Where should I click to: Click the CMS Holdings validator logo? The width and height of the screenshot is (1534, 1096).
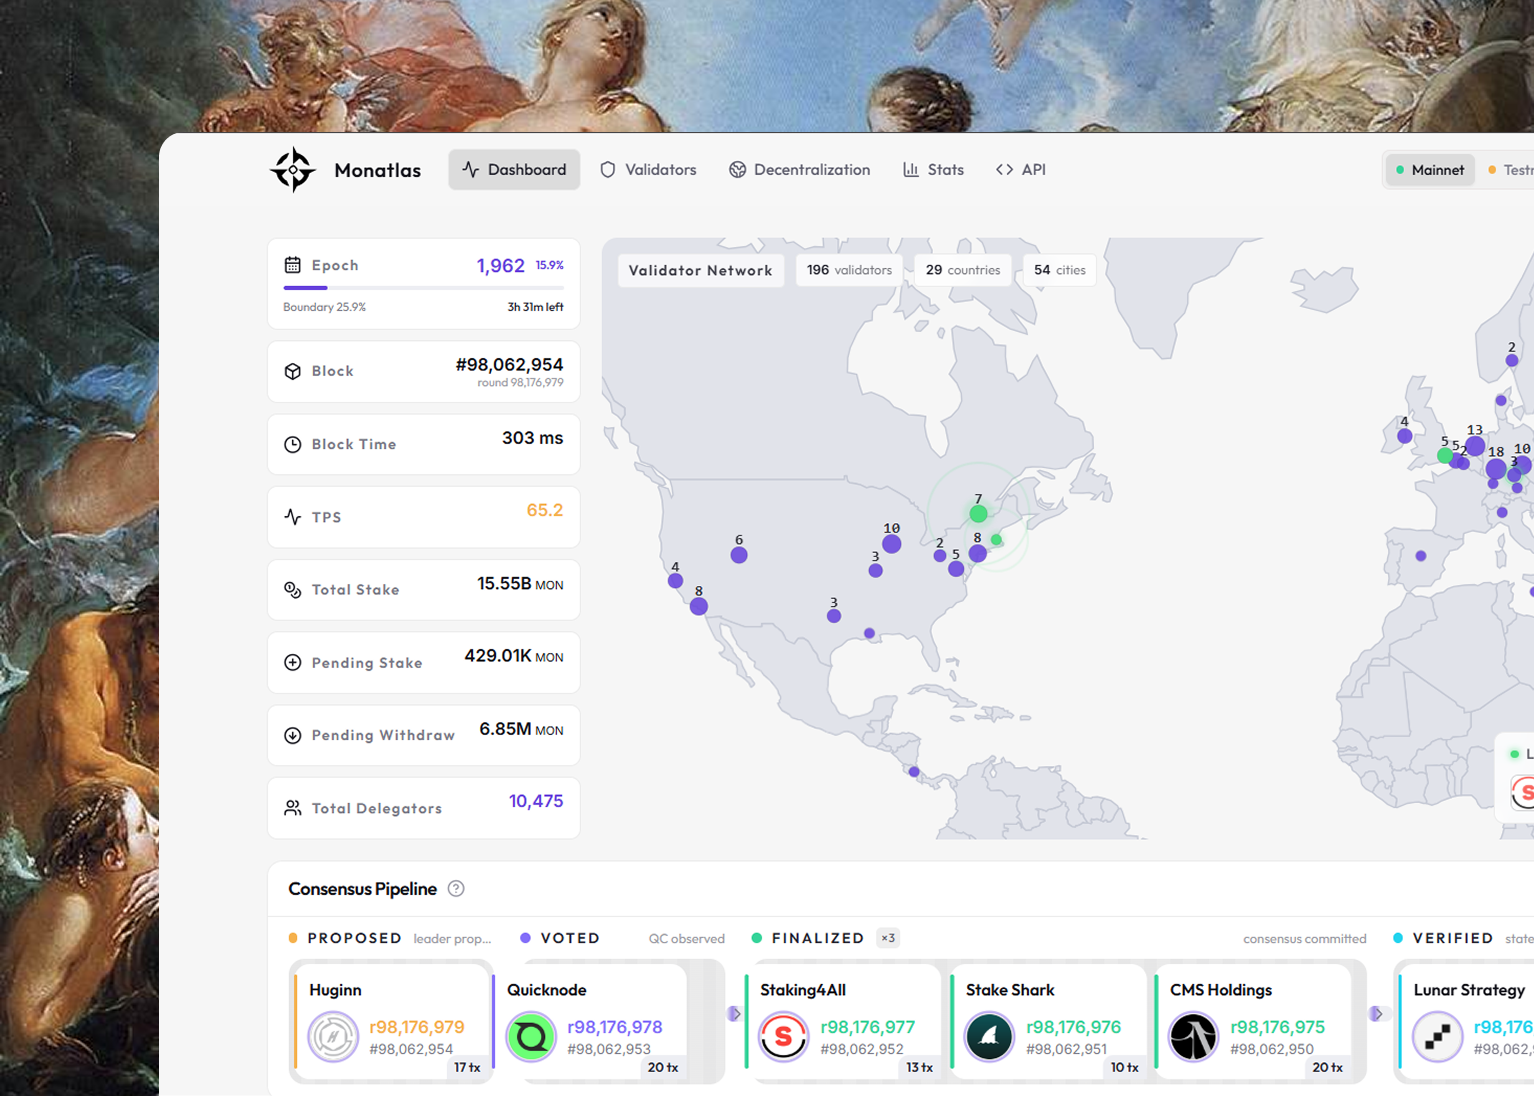click(1193, 1037)
